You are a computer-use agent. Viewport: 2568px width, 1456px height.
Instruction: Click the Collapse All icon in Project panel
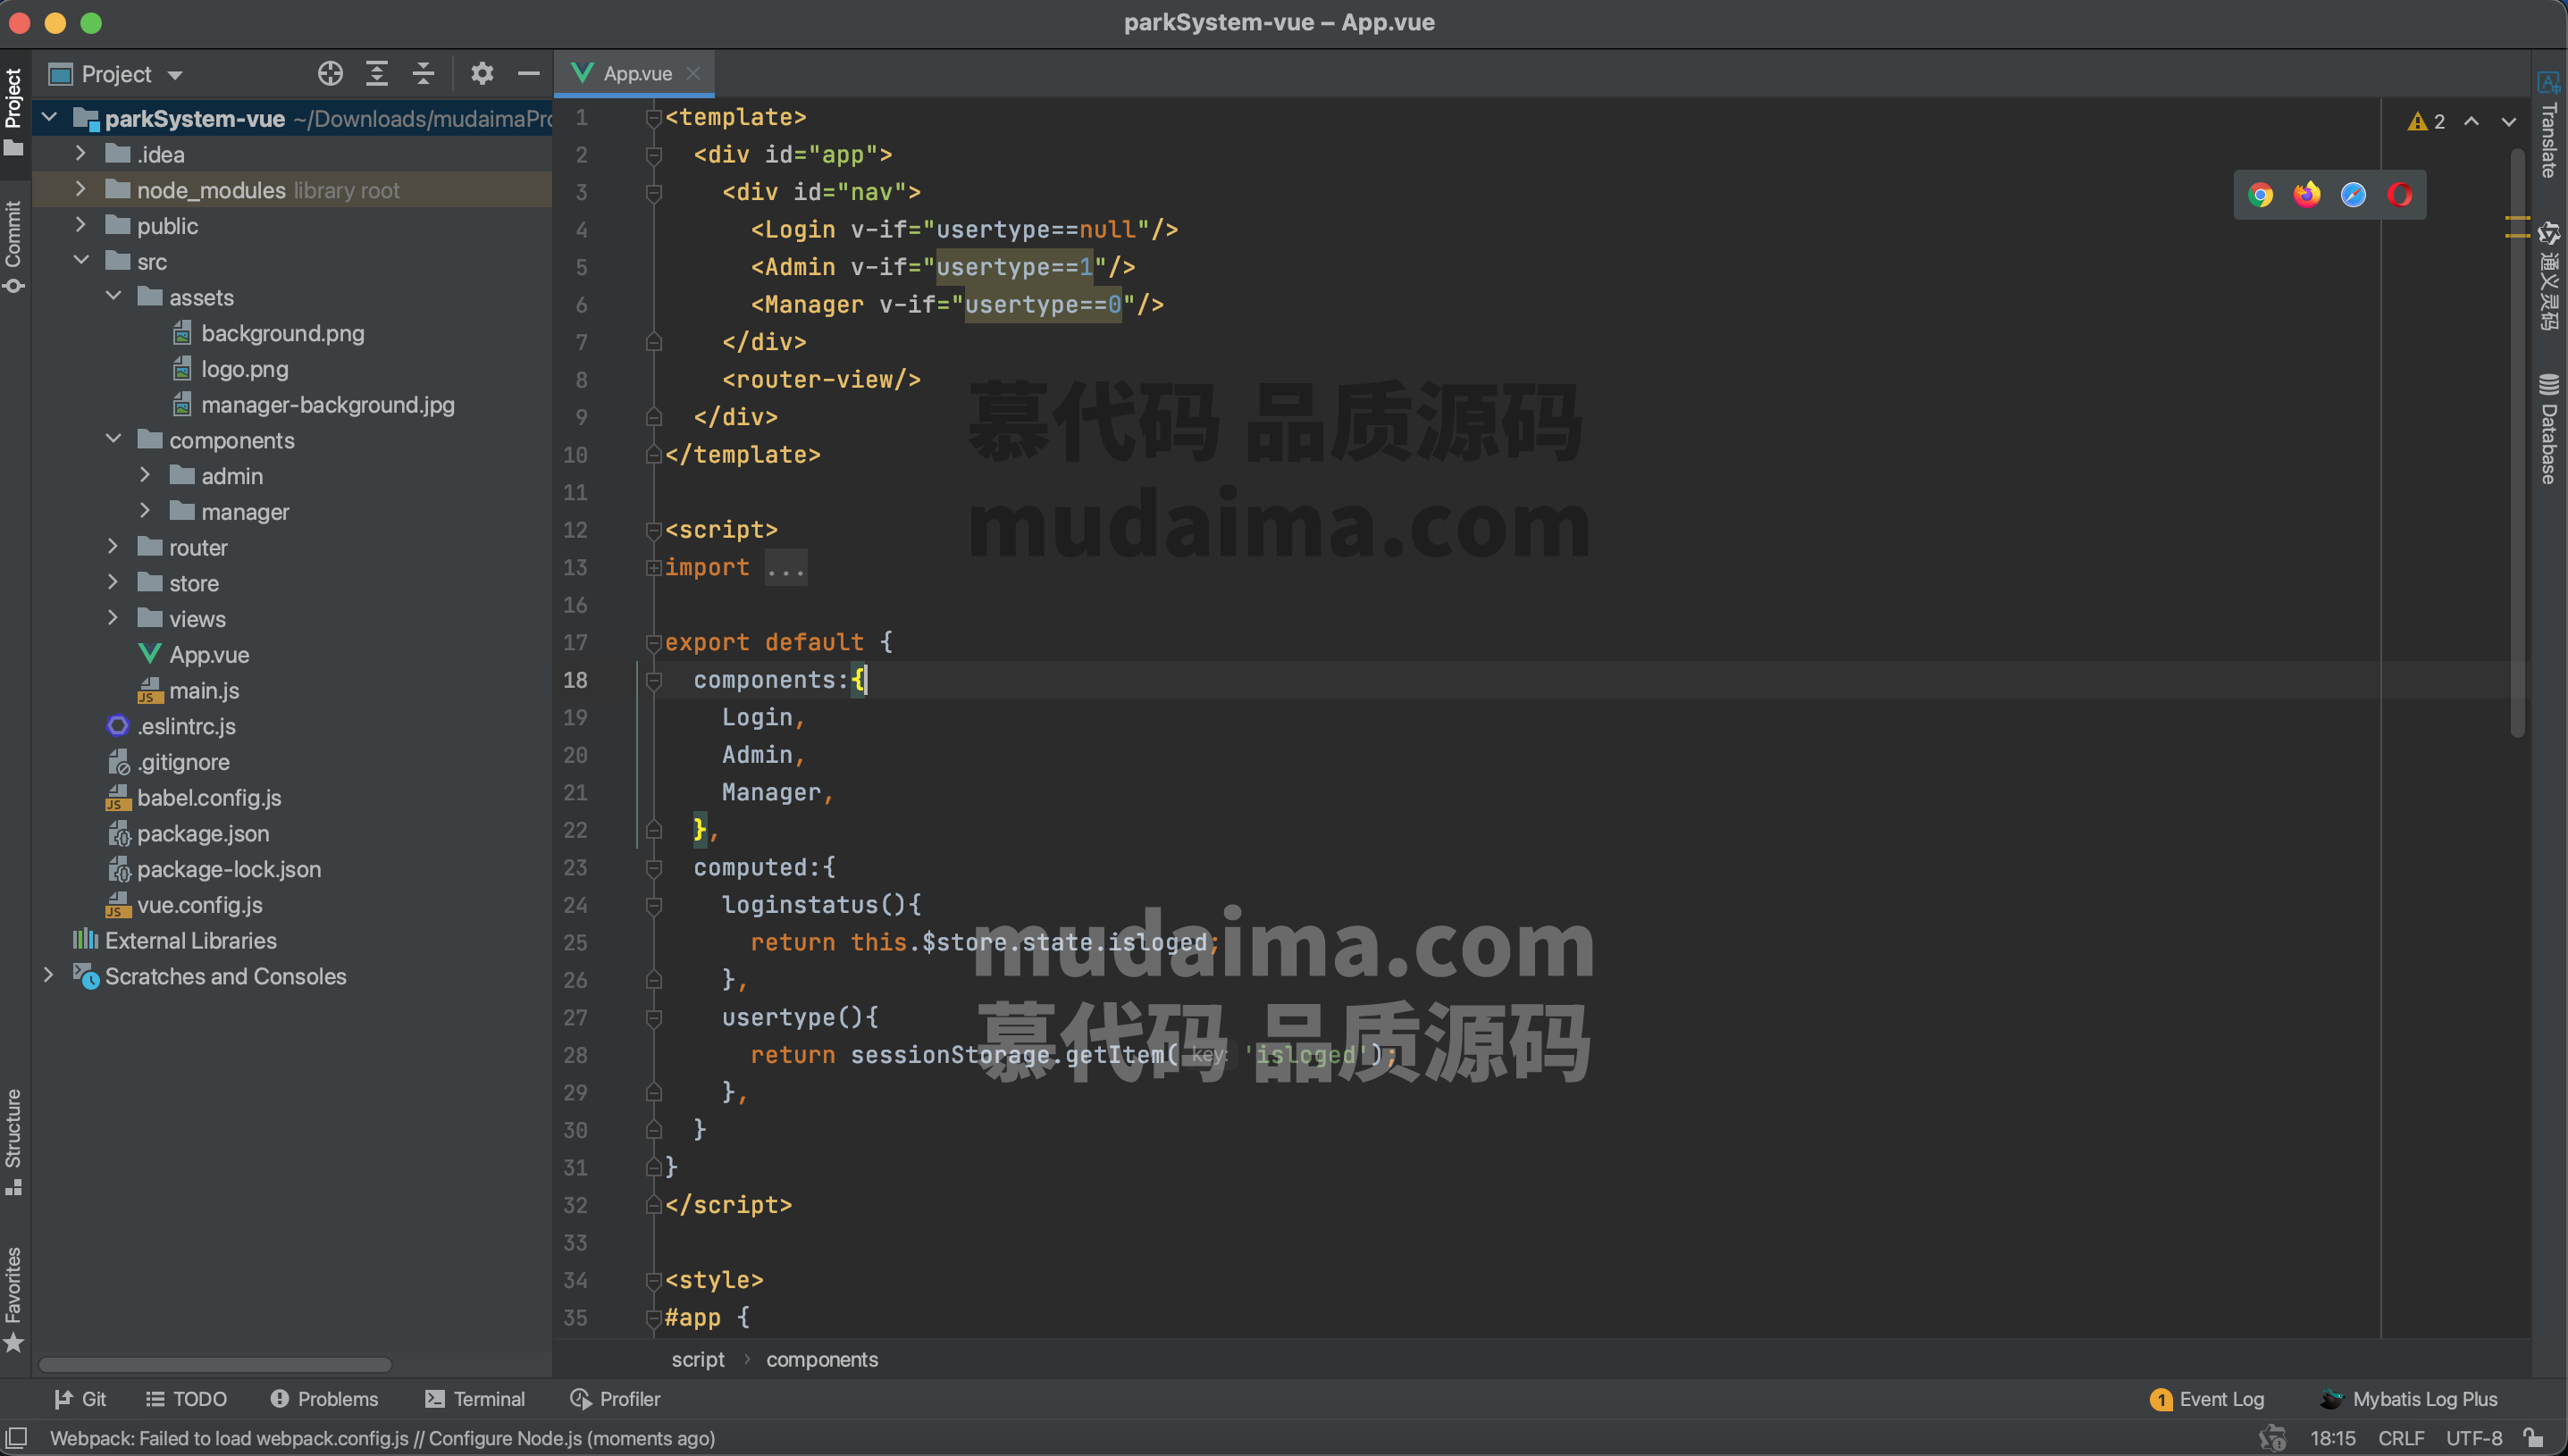[x=423, y=74]
